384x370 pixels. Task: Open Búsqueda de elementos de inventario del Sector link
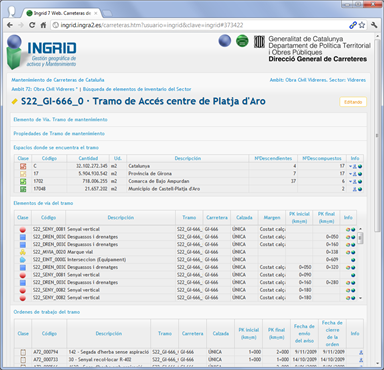(137, 89)
